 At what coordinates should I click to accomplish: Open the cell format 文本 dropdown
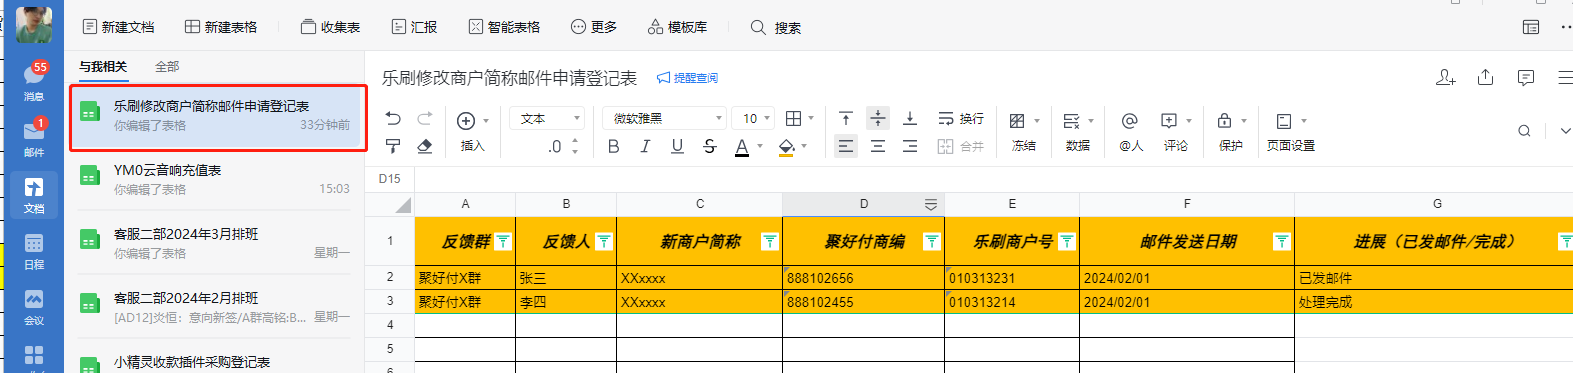547,118
